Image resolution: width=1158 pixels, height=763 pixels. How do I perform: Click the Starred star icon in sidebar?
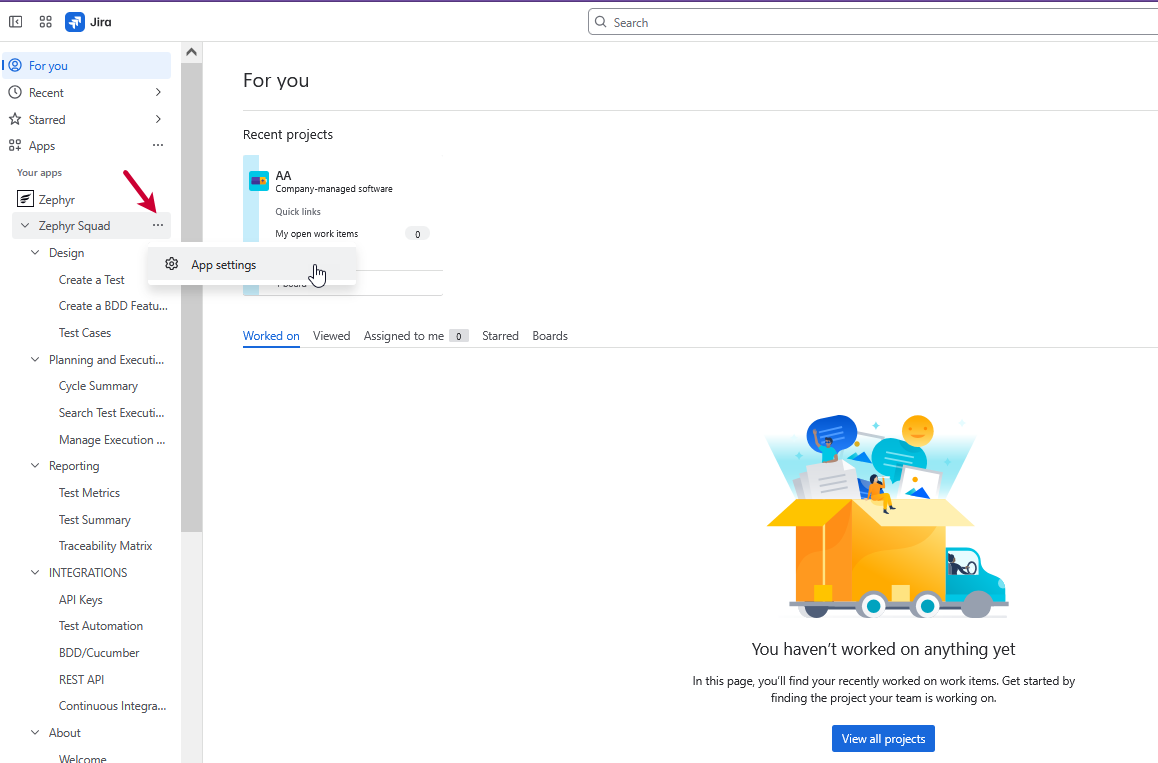15,119
